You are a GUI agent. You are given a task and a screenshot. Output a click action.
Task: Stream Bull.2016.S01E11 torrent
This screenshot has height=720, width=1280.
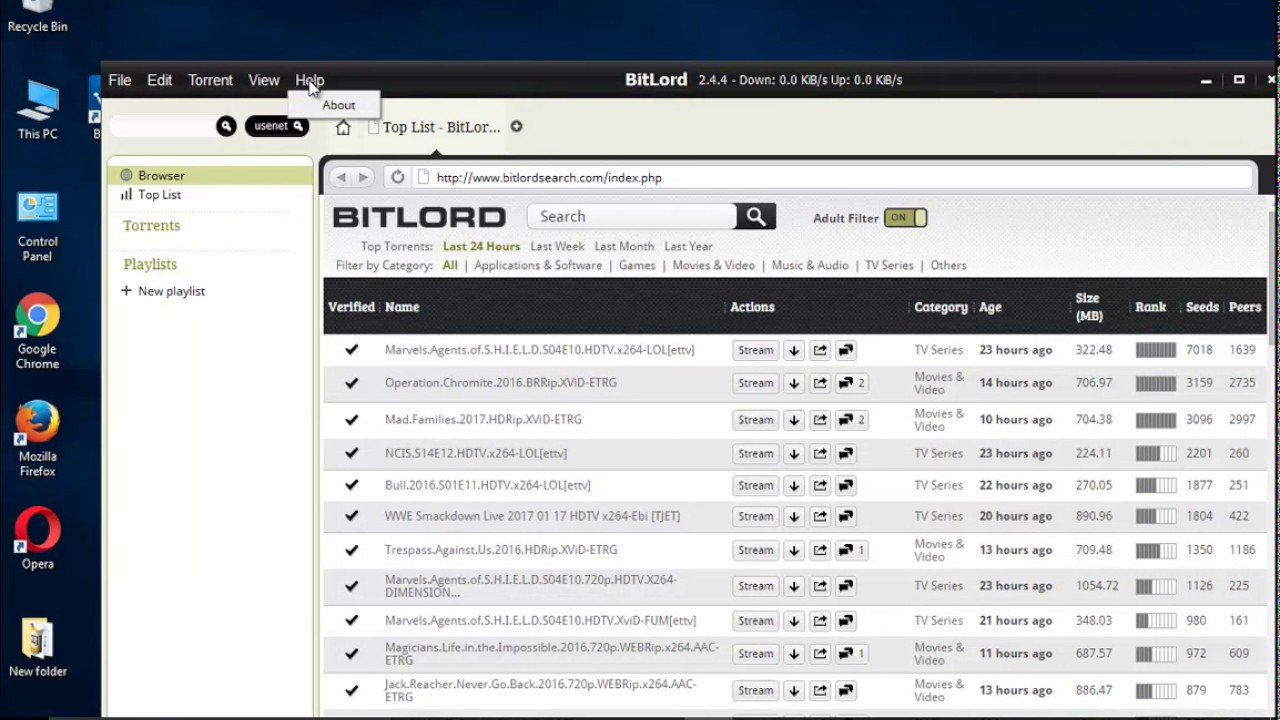755,485
